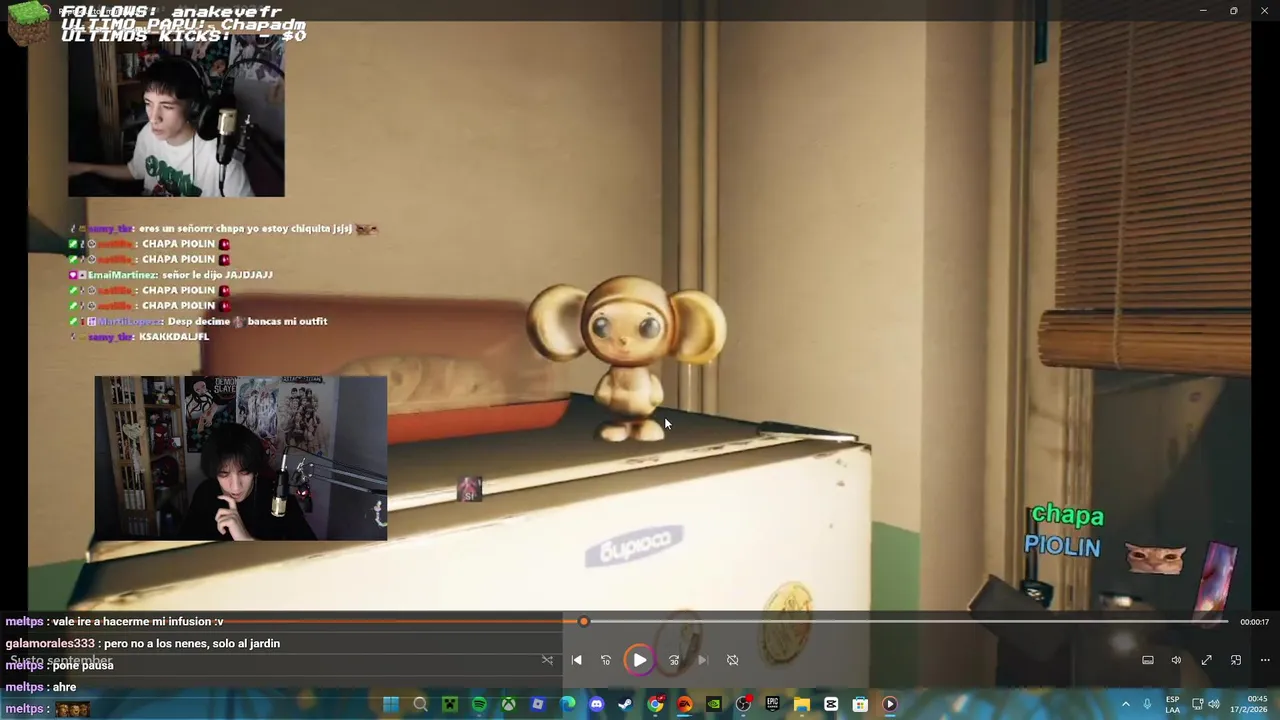The width and height of the screenshot is (1280, 720).
Task: Open the NVIDIA app from taskbar
Action: click(x=714, y=704)
